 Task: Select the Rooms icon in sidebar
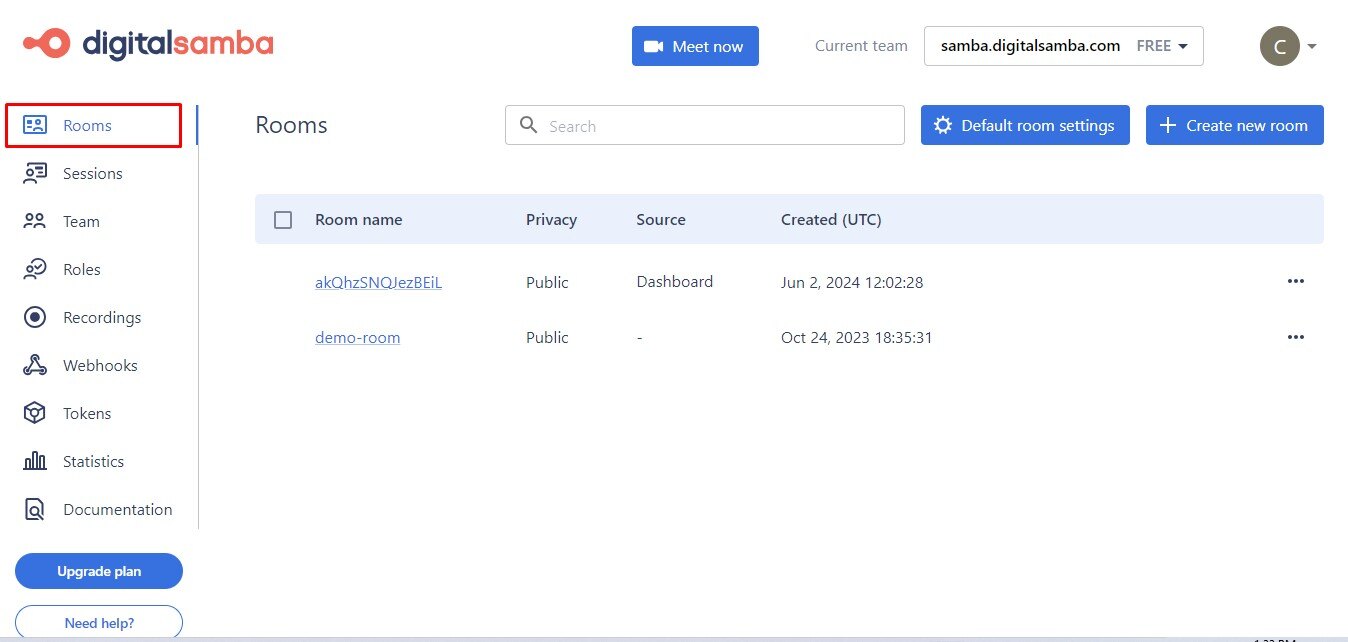(35, 125)
